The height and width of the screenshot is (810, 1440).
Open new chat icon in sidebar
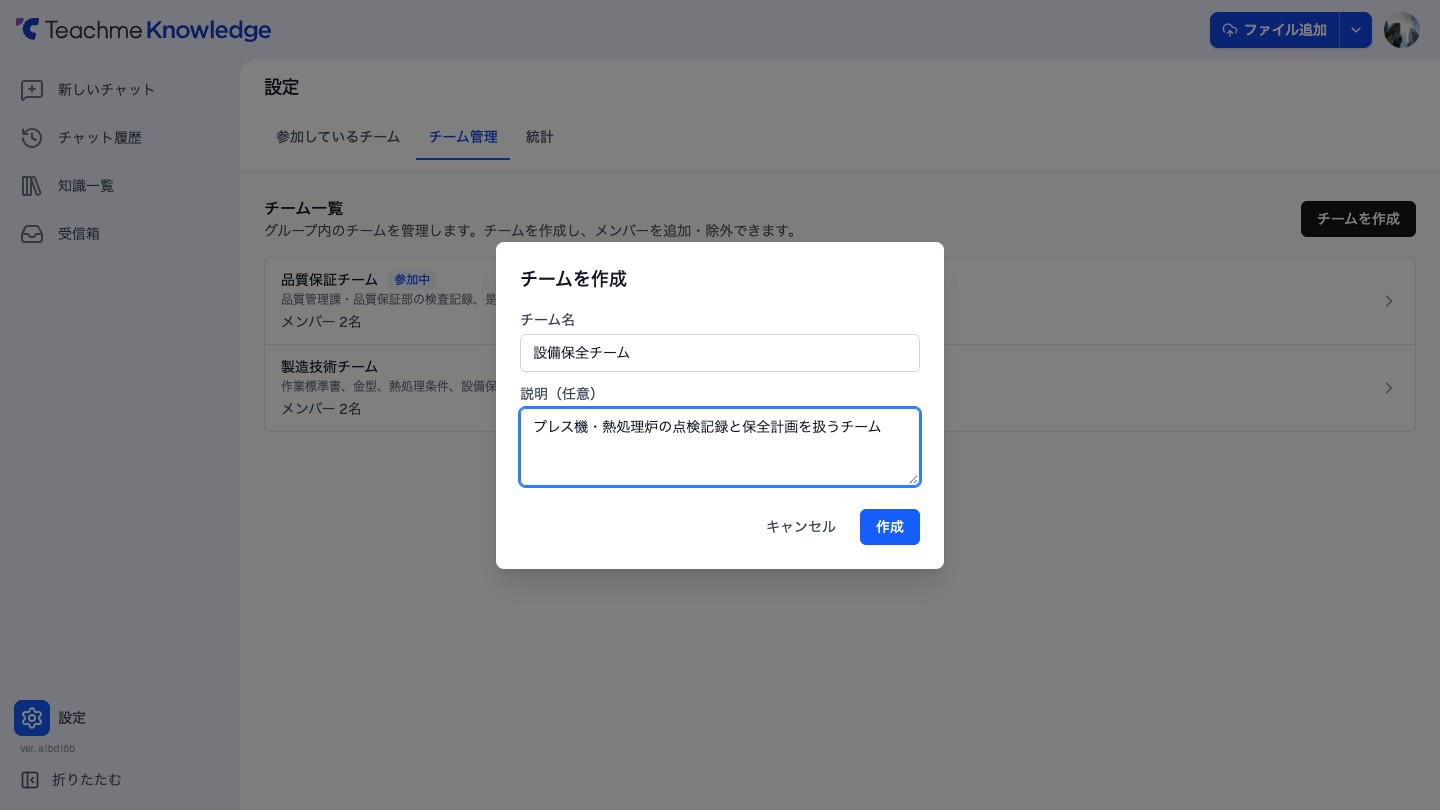click(x=32, y=90)
